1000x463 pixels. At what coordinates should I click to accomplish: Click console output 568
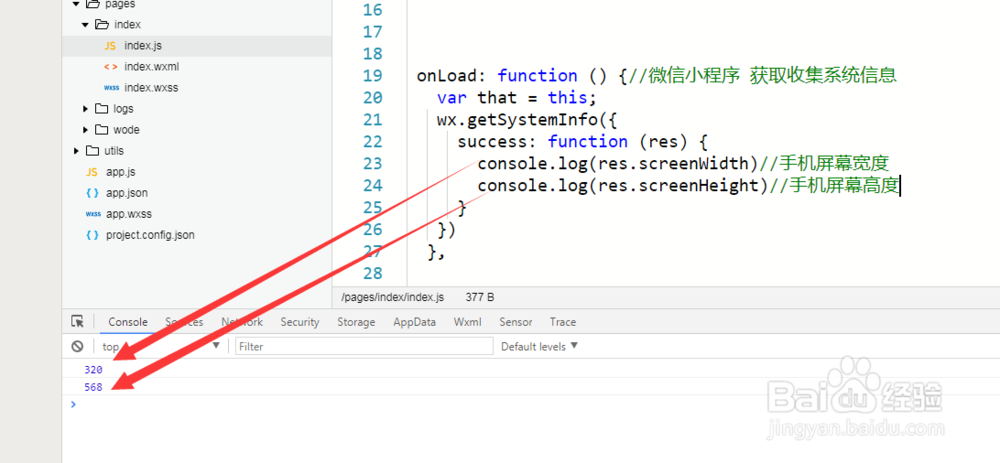93,387
